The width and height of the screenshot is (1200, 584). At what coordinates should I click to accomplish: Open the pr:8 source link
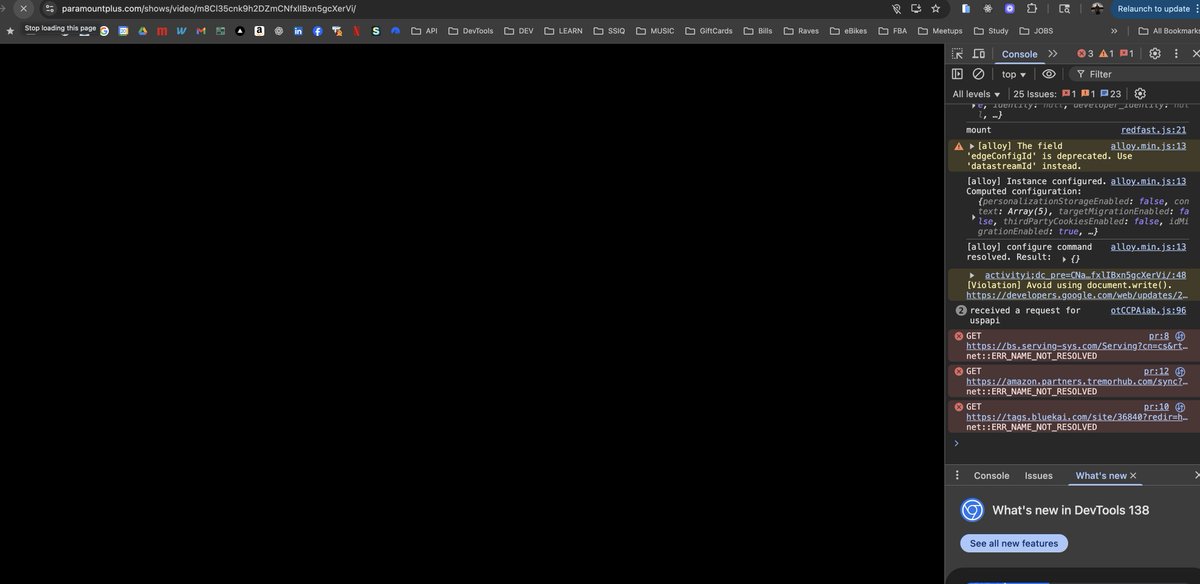click(x=1159, y=336)
